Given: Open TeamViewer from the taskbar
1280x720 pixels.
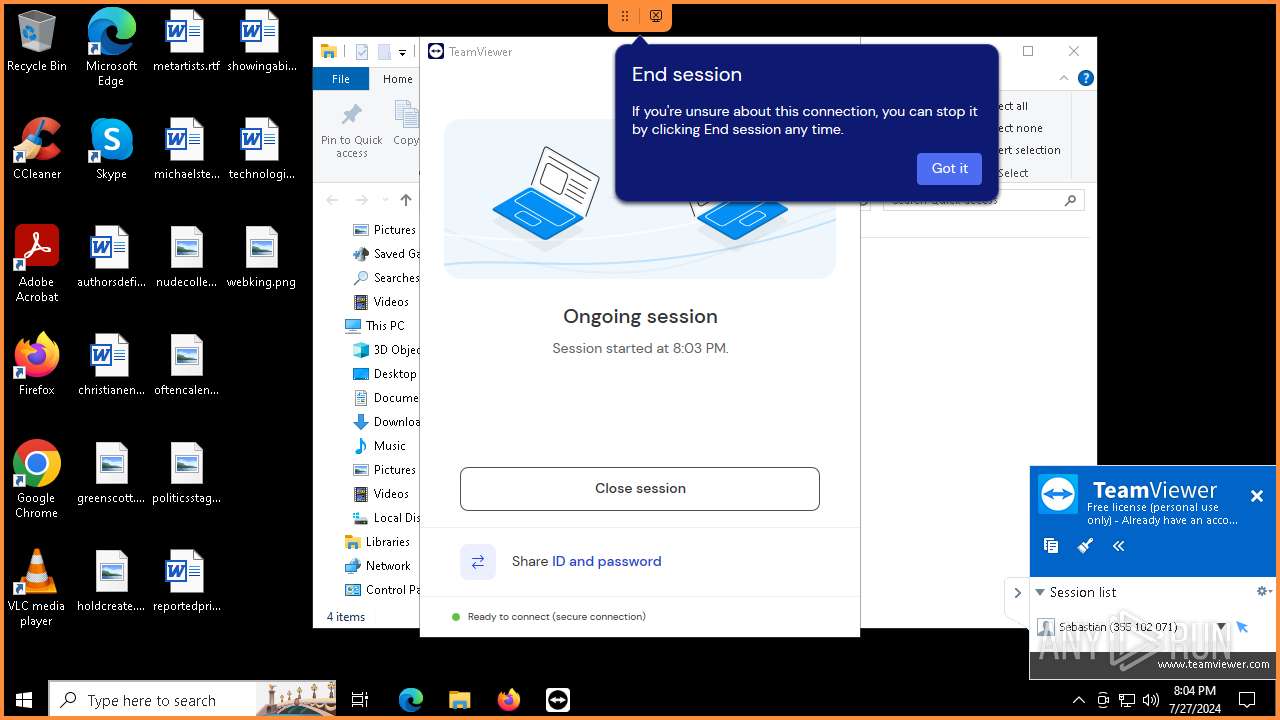Looking at the screenshot, I should (x=558, y=700).
